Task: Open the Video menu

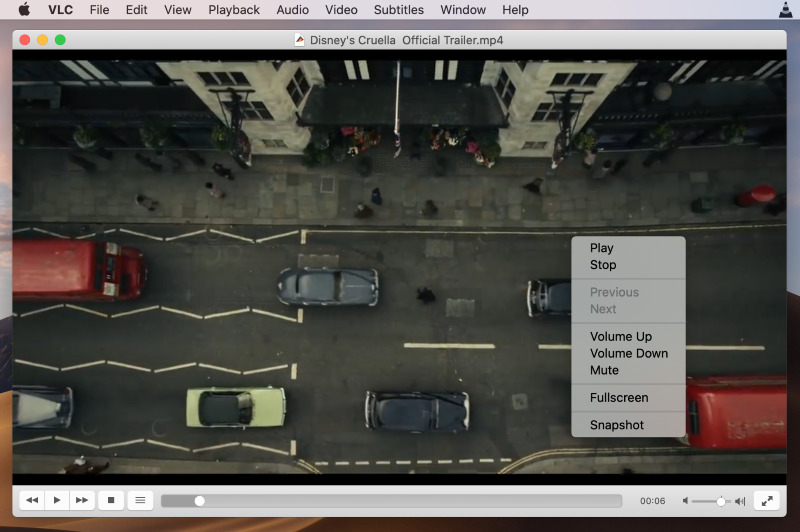Action: [341, 10]
